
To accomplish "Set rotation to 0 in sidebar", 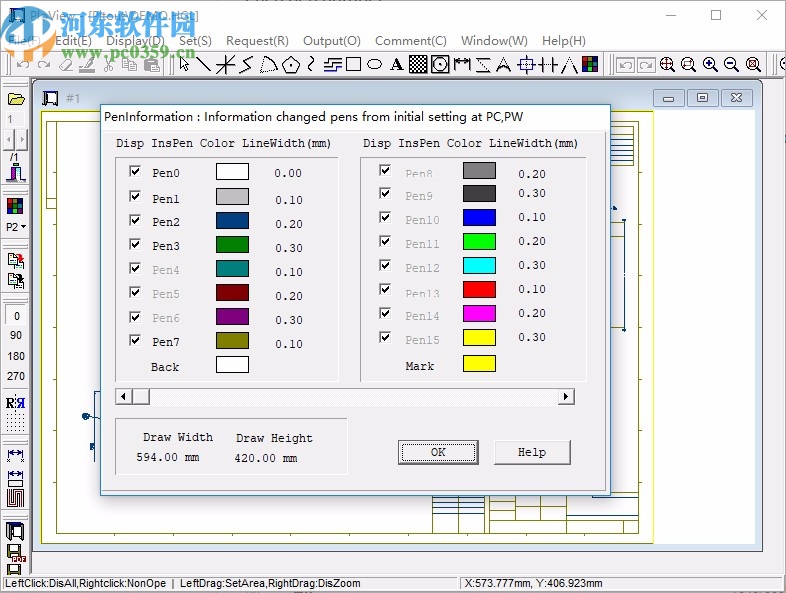I will click(16, 316).
